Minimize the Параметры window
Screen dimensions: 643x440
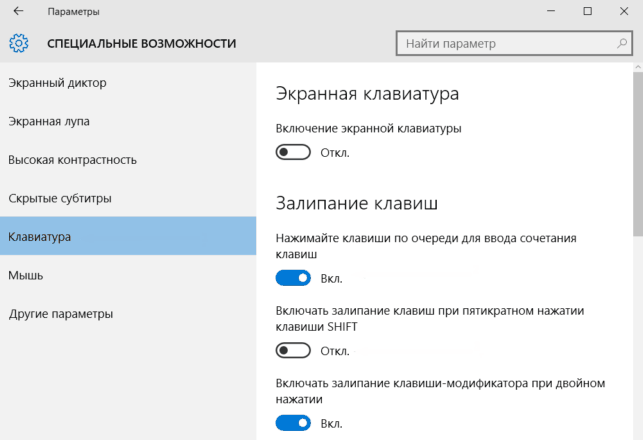click(551, 11)
